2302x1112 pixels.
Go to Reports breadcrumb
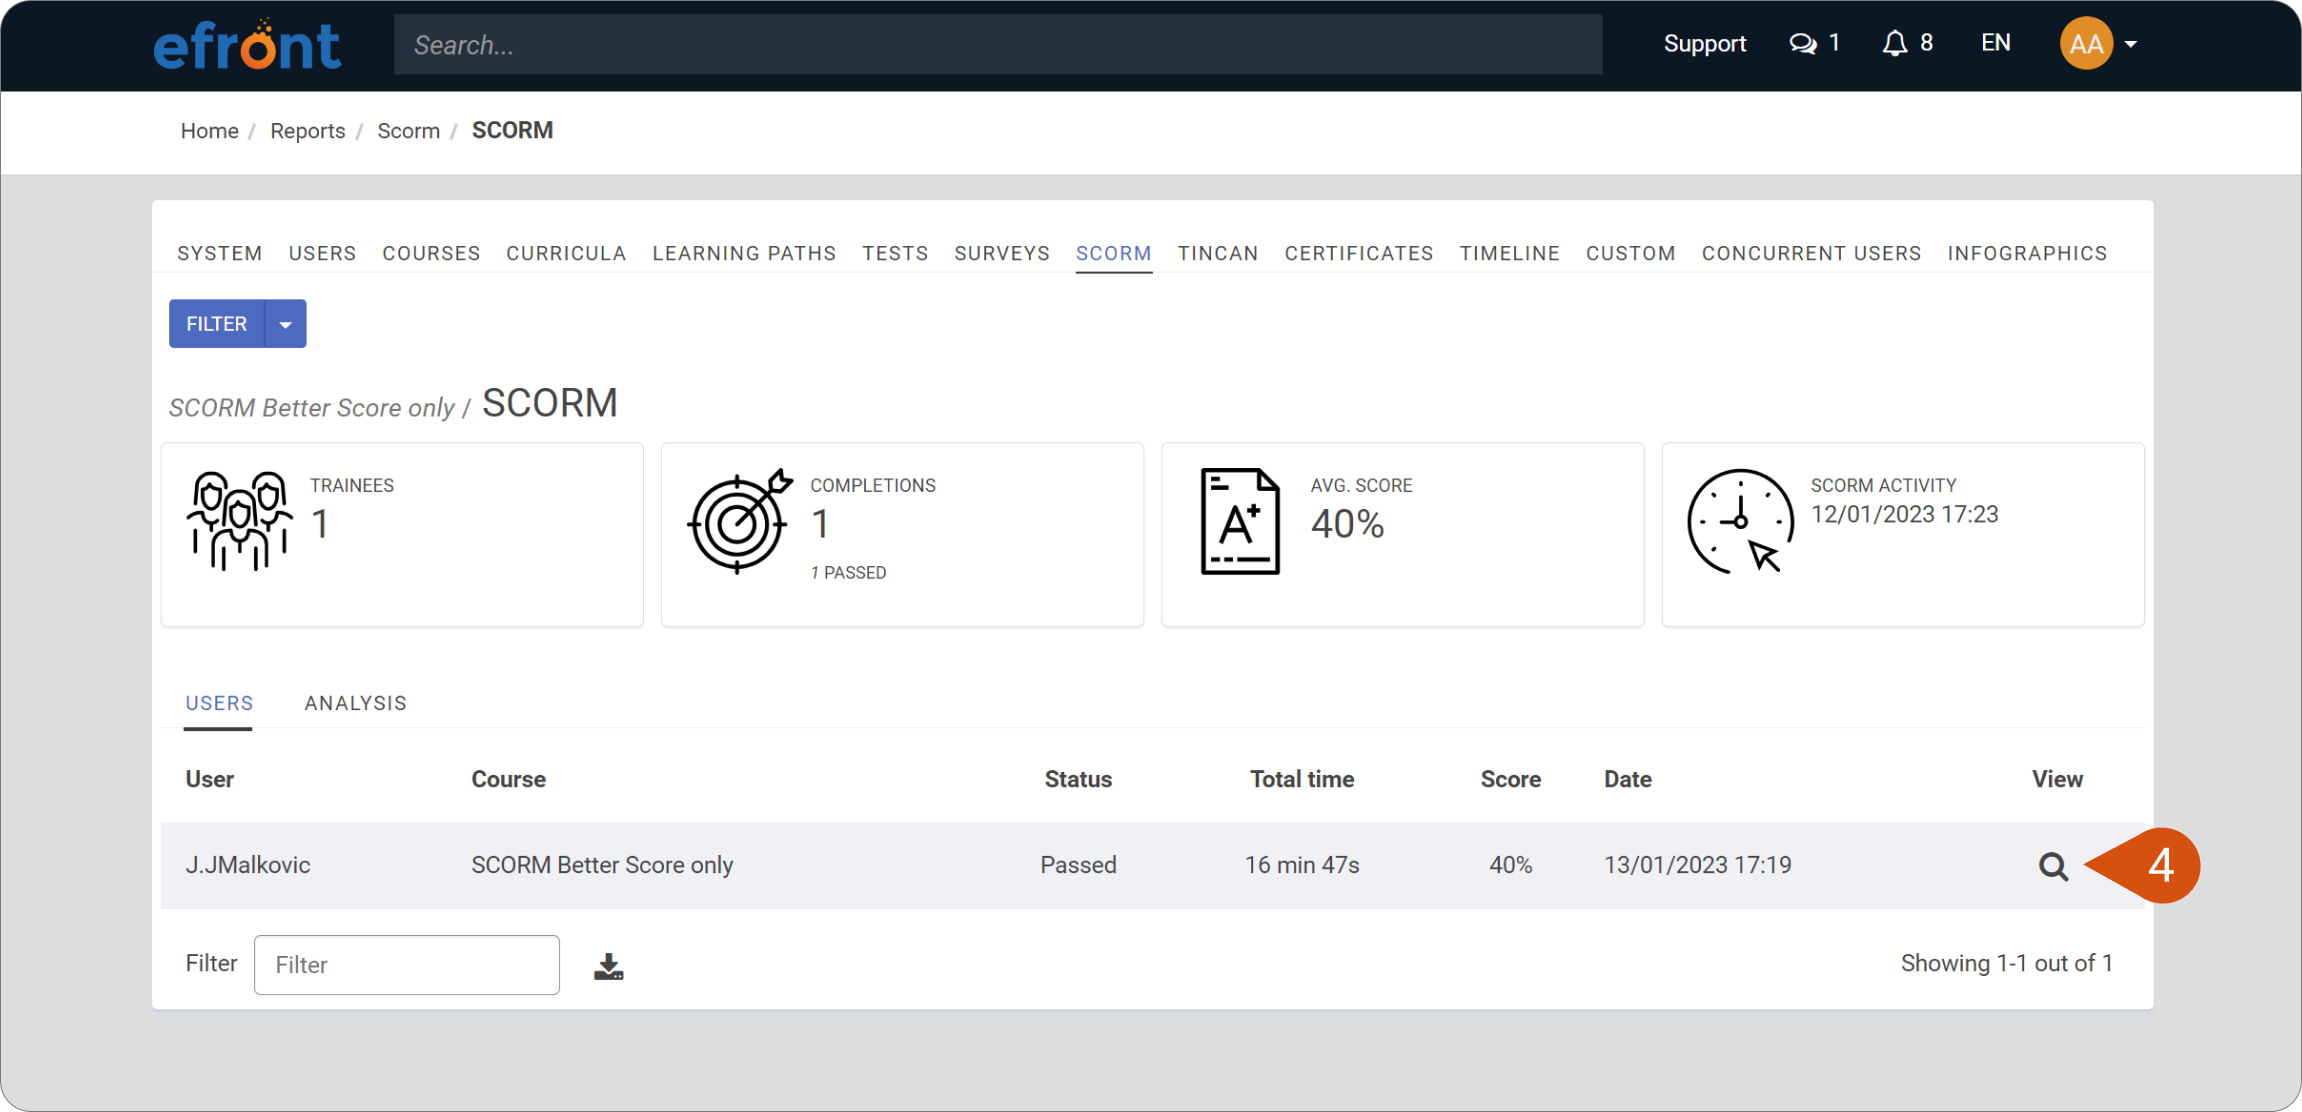click(307, 131)
